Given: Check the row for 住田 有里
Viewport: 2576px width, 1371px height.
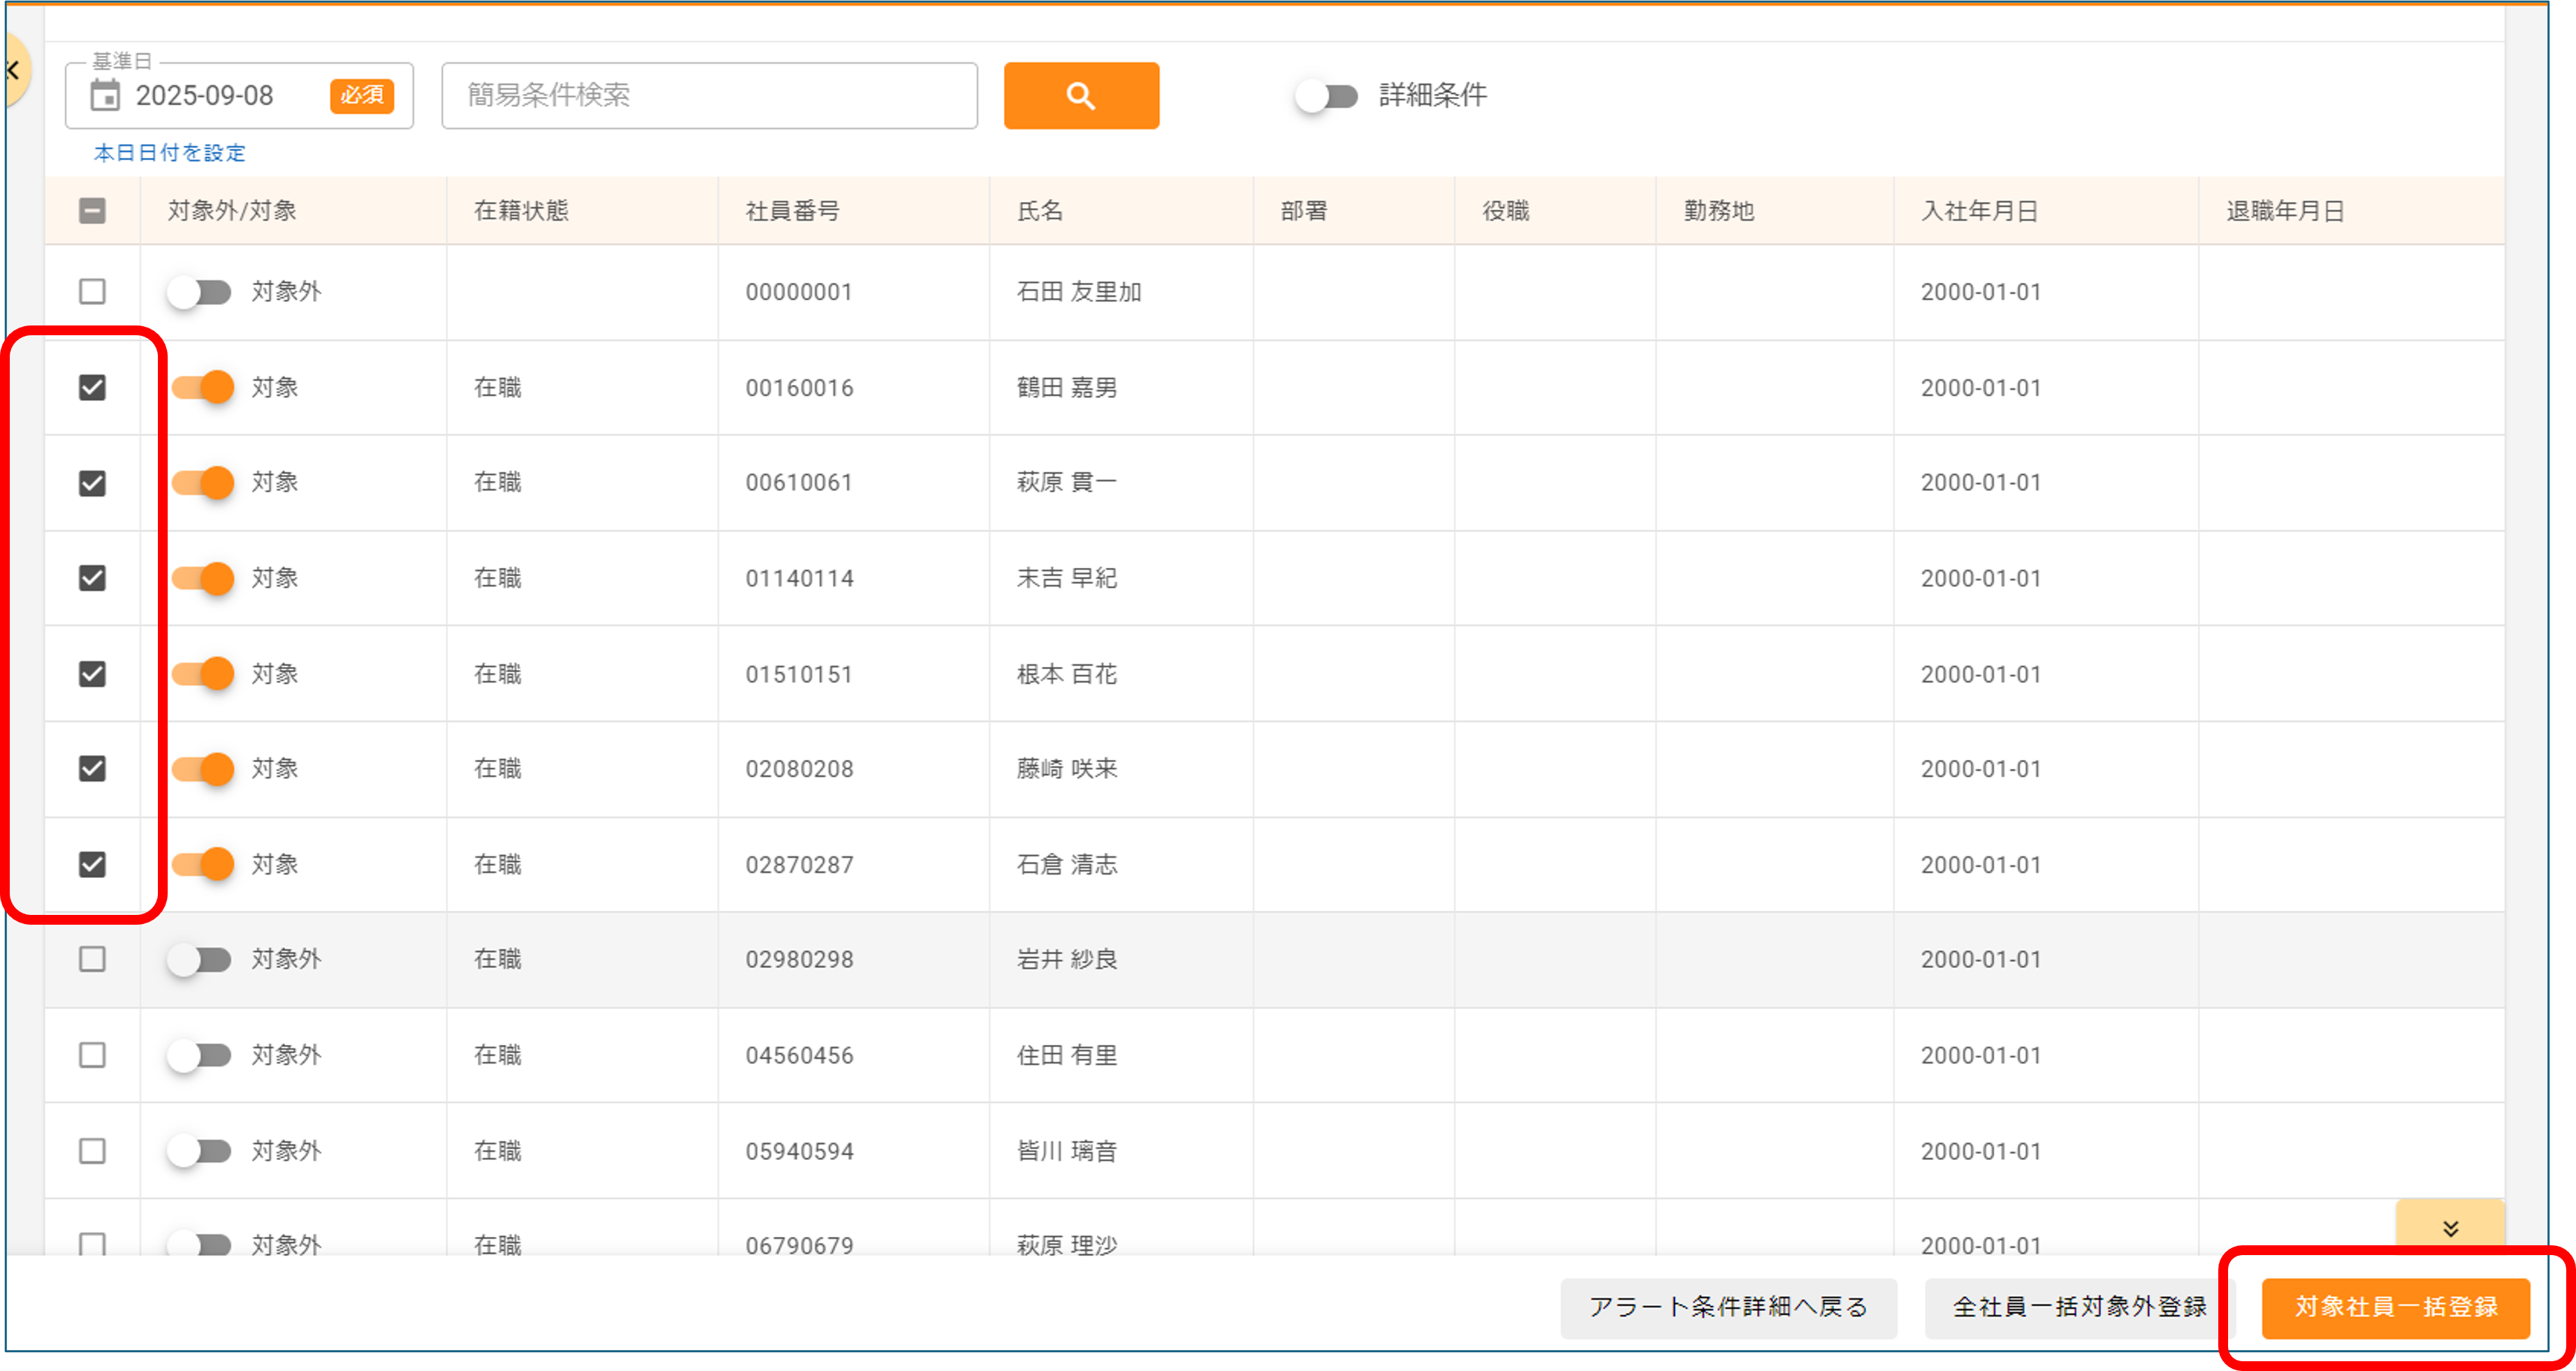Looking at the screenshot, I should click(x=92, y=1054).
